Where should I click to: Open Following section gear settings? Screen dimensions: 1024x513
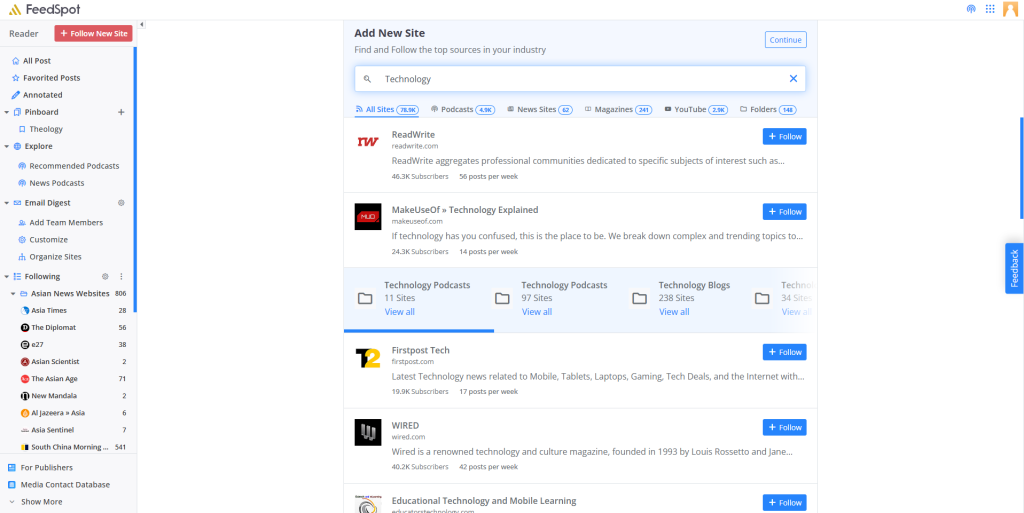(x=105, y=276)
